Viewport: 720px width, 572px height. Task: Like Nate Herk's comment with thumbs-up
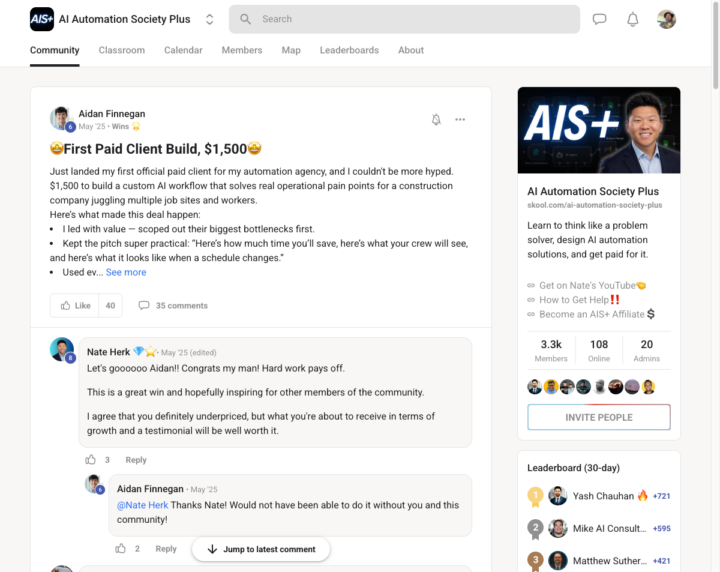pos(90,460)
